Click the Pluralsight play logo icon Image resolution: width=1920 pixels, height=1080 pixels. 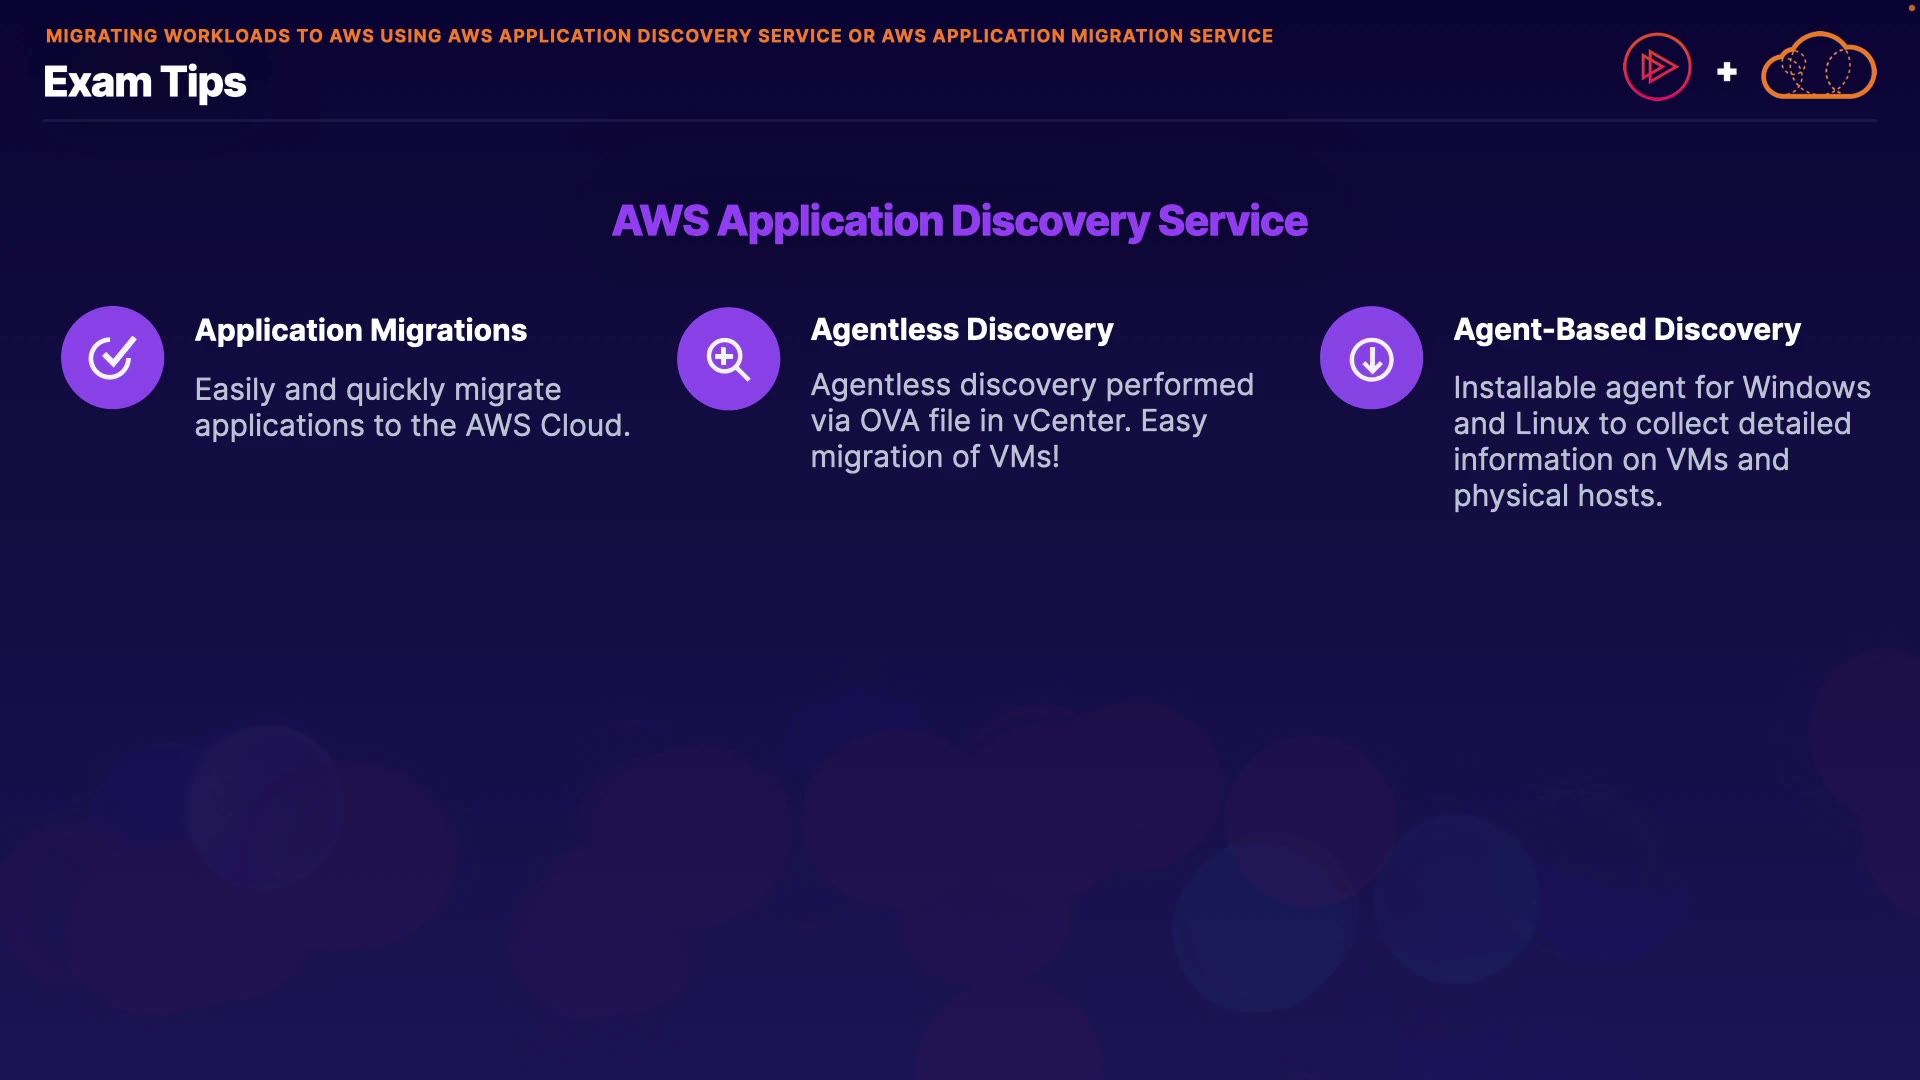point(1657,67)
